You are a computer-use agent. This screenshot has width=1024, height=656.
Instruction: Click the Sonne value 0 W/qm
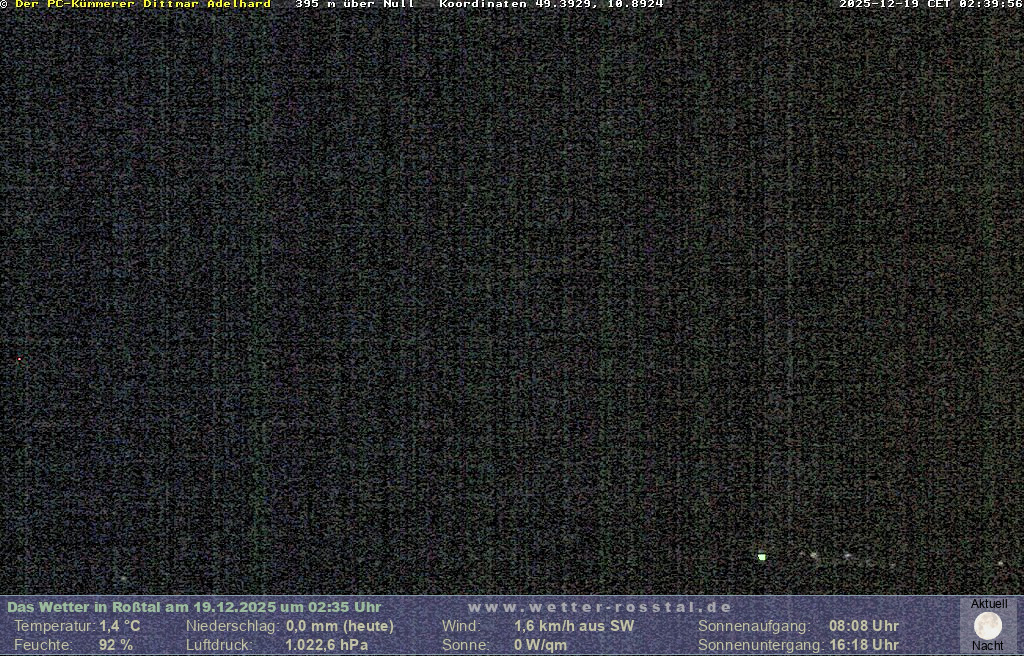tap(541, 645)
